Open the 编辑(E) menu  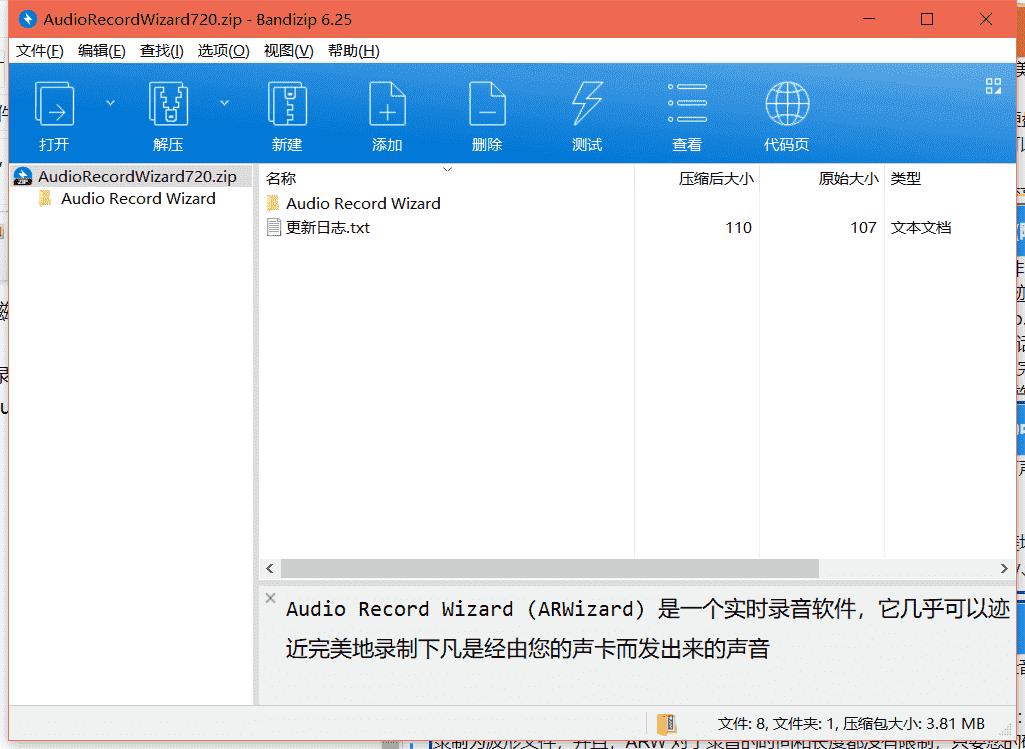click(x=101, y=51)
